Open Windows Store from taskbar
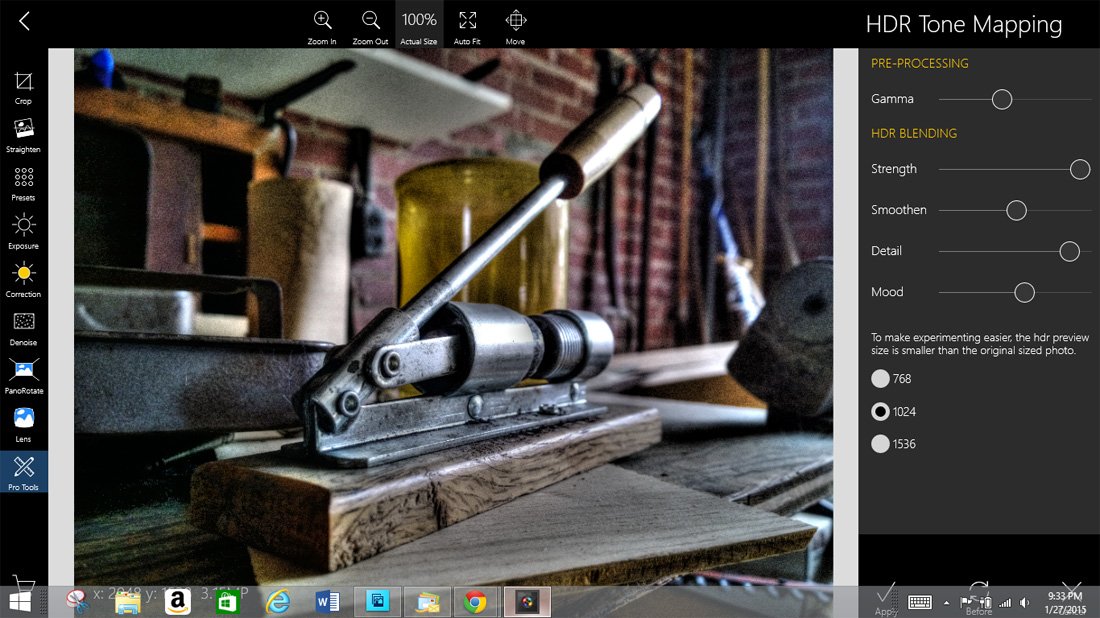This screenshot has width=1100, height=618. click(x=227, y=602)
